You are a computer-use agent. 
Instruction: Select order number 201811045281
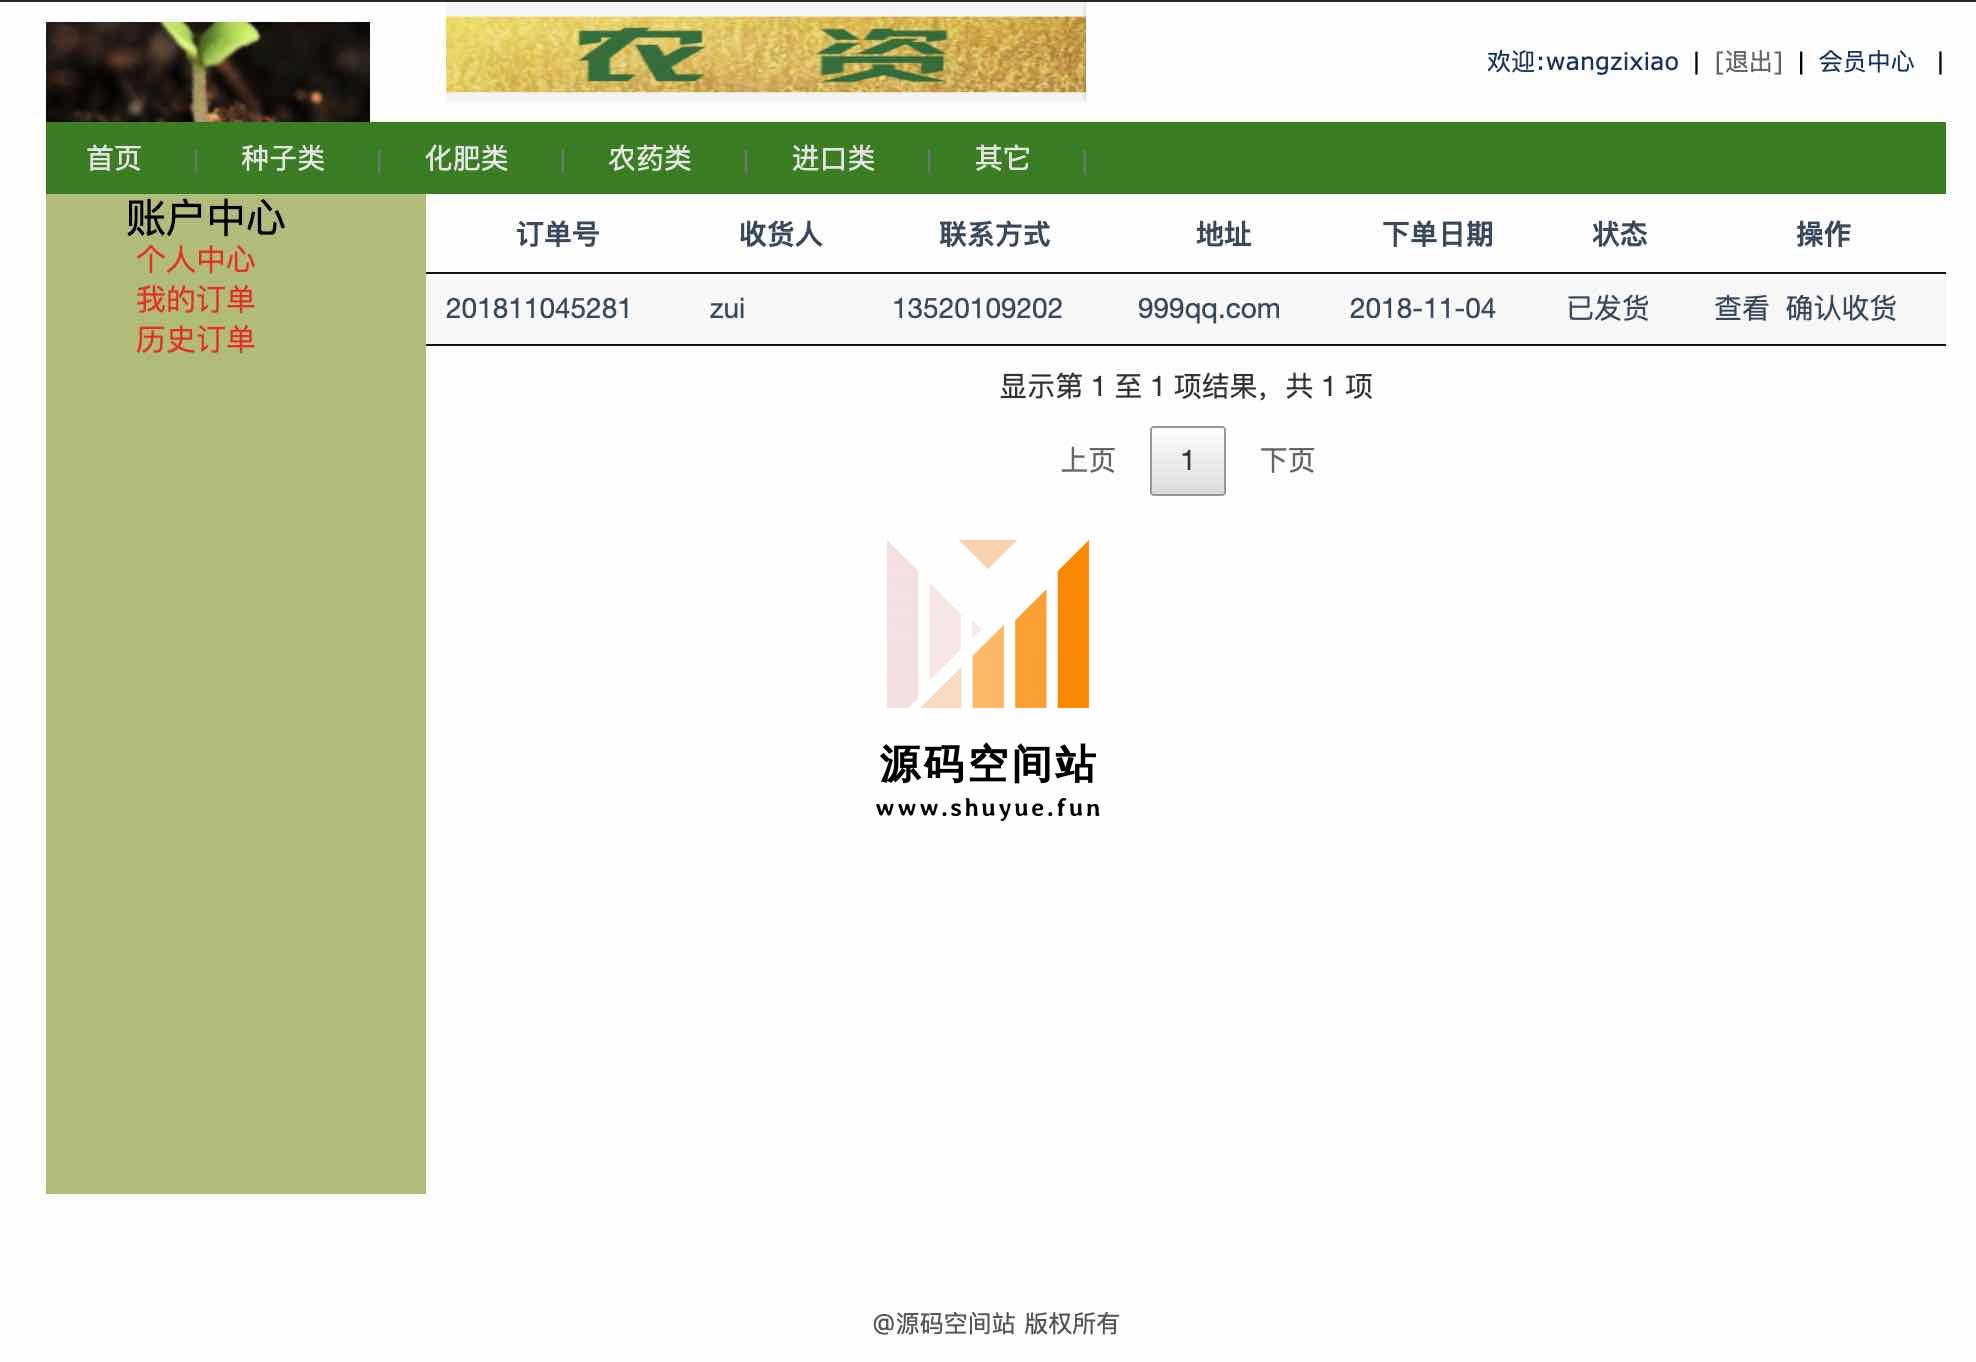point(538,308)
